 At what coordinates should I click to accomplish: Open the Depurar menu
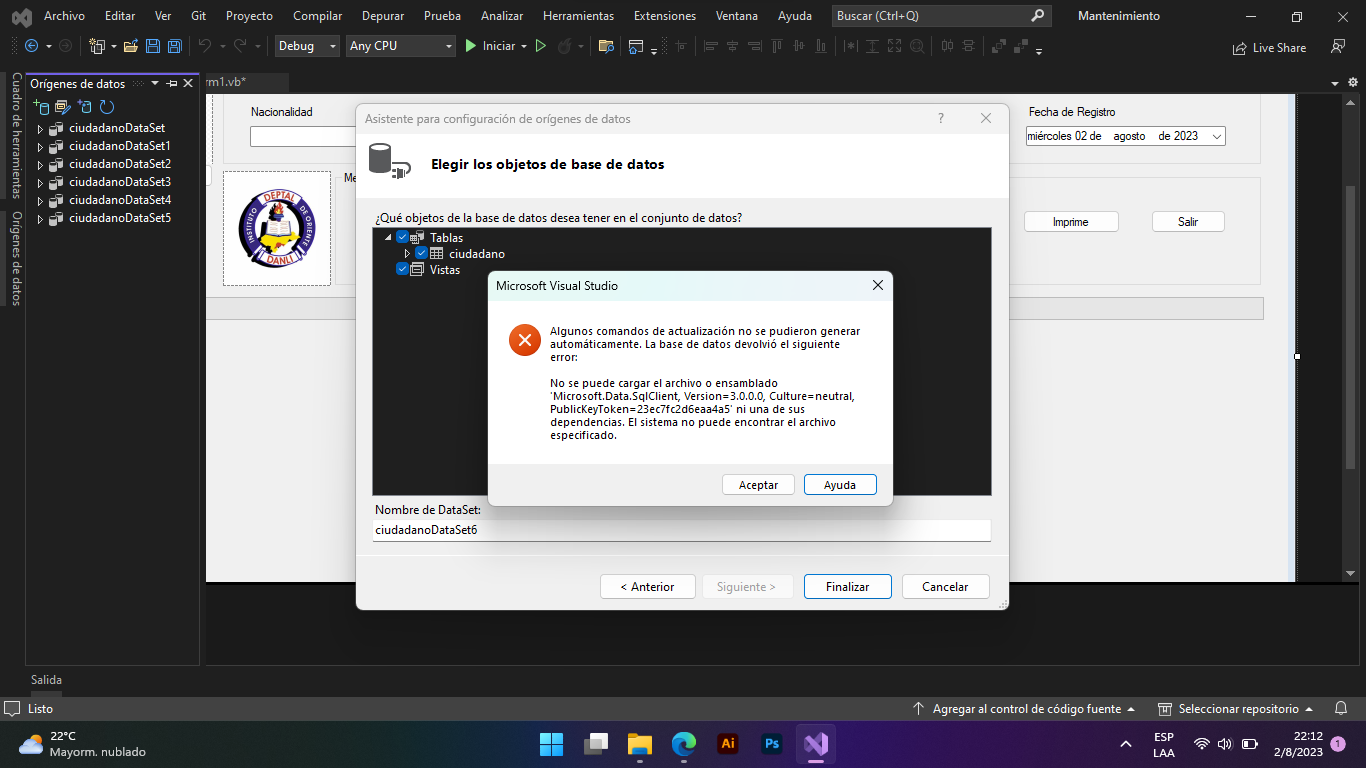(x=383, y=16)
